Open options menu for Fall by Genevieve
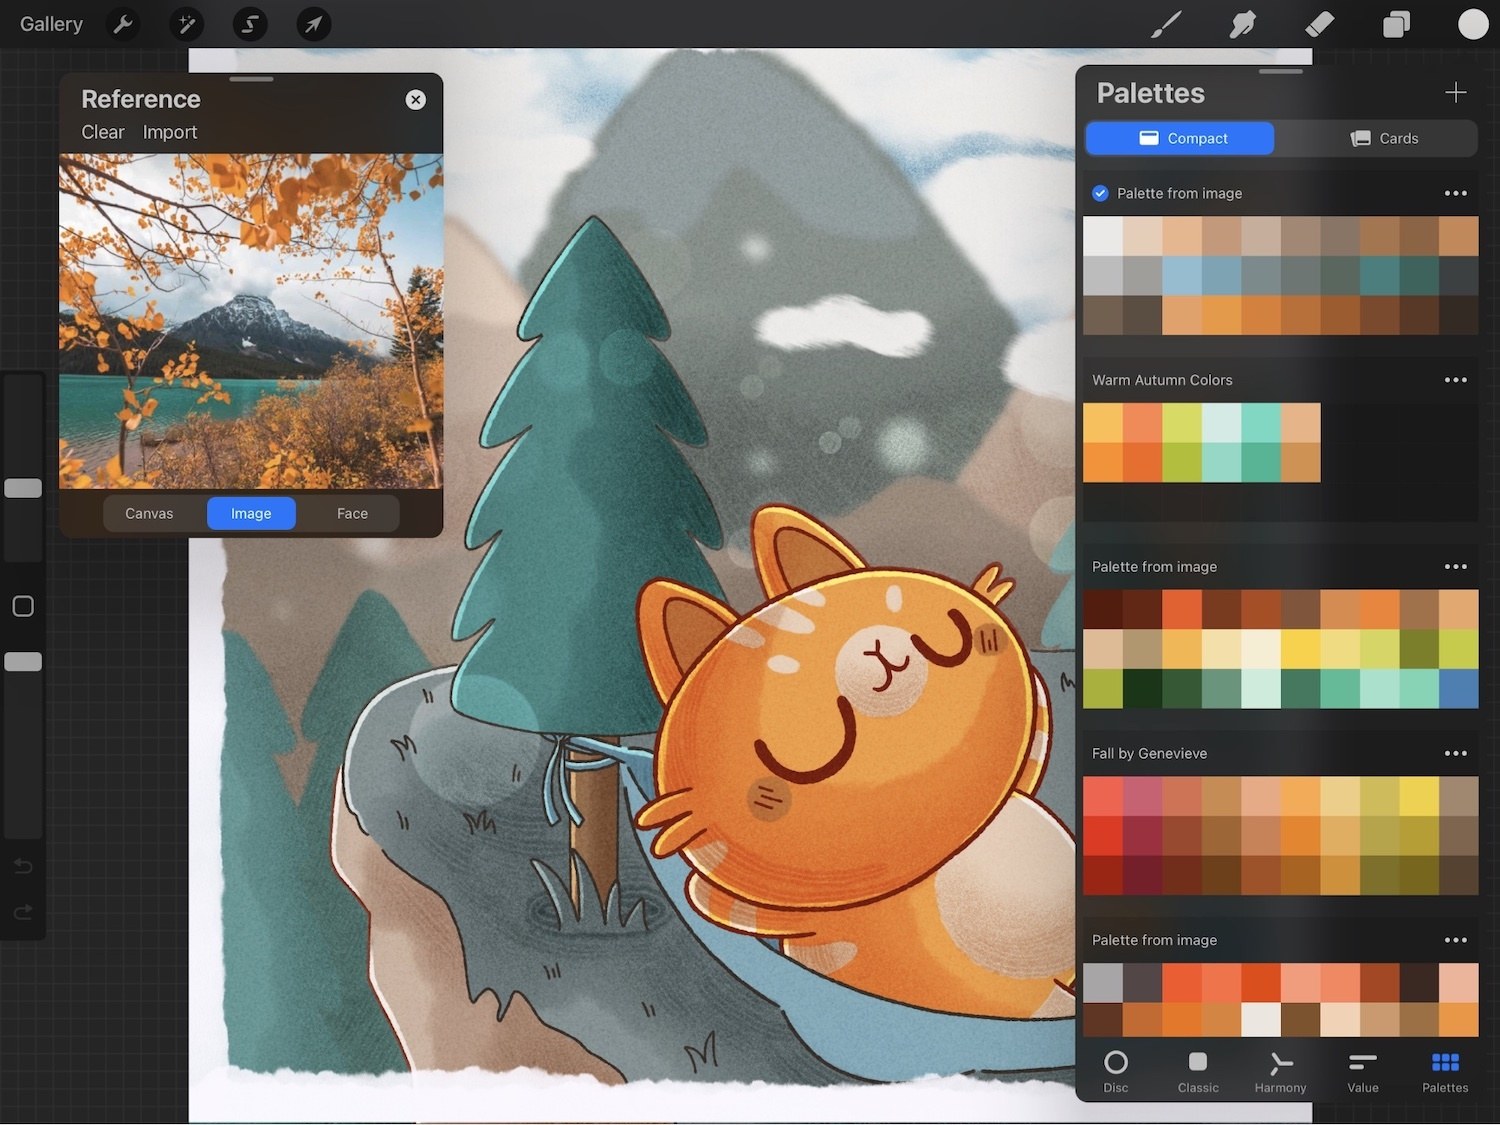This screenshot has width=1500, height=1125. (x=1455, y=753)
